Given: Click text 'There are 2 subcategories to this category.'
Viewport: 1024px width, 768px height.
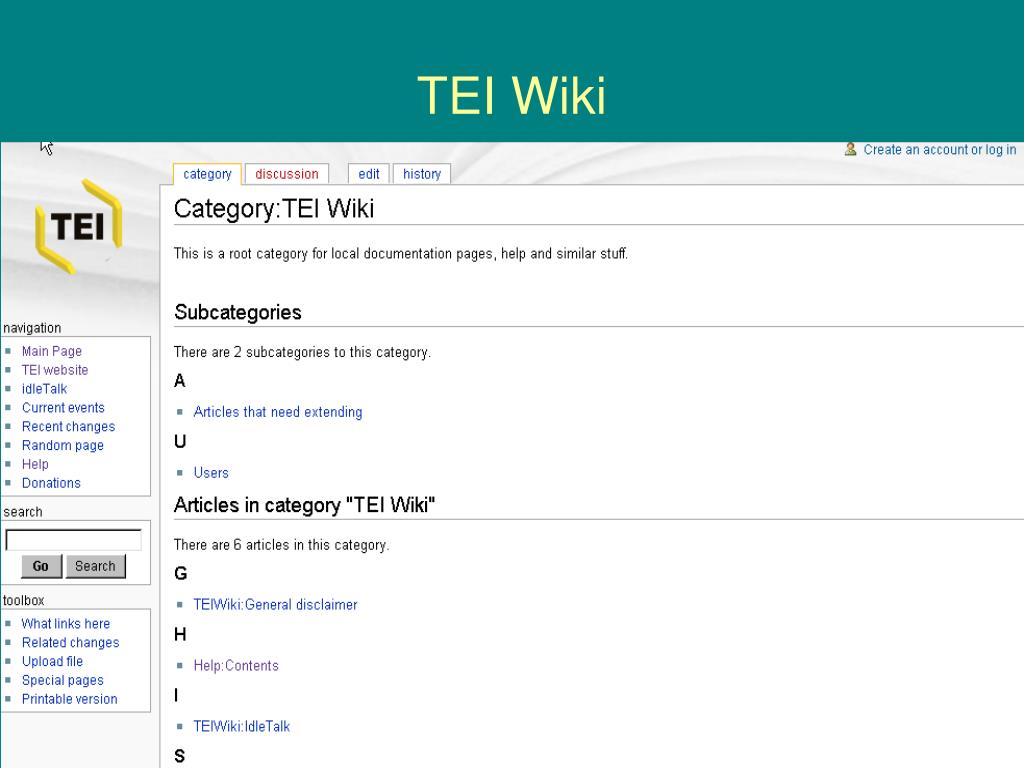Looking at the screenshot, I should [x=302, y=353].
